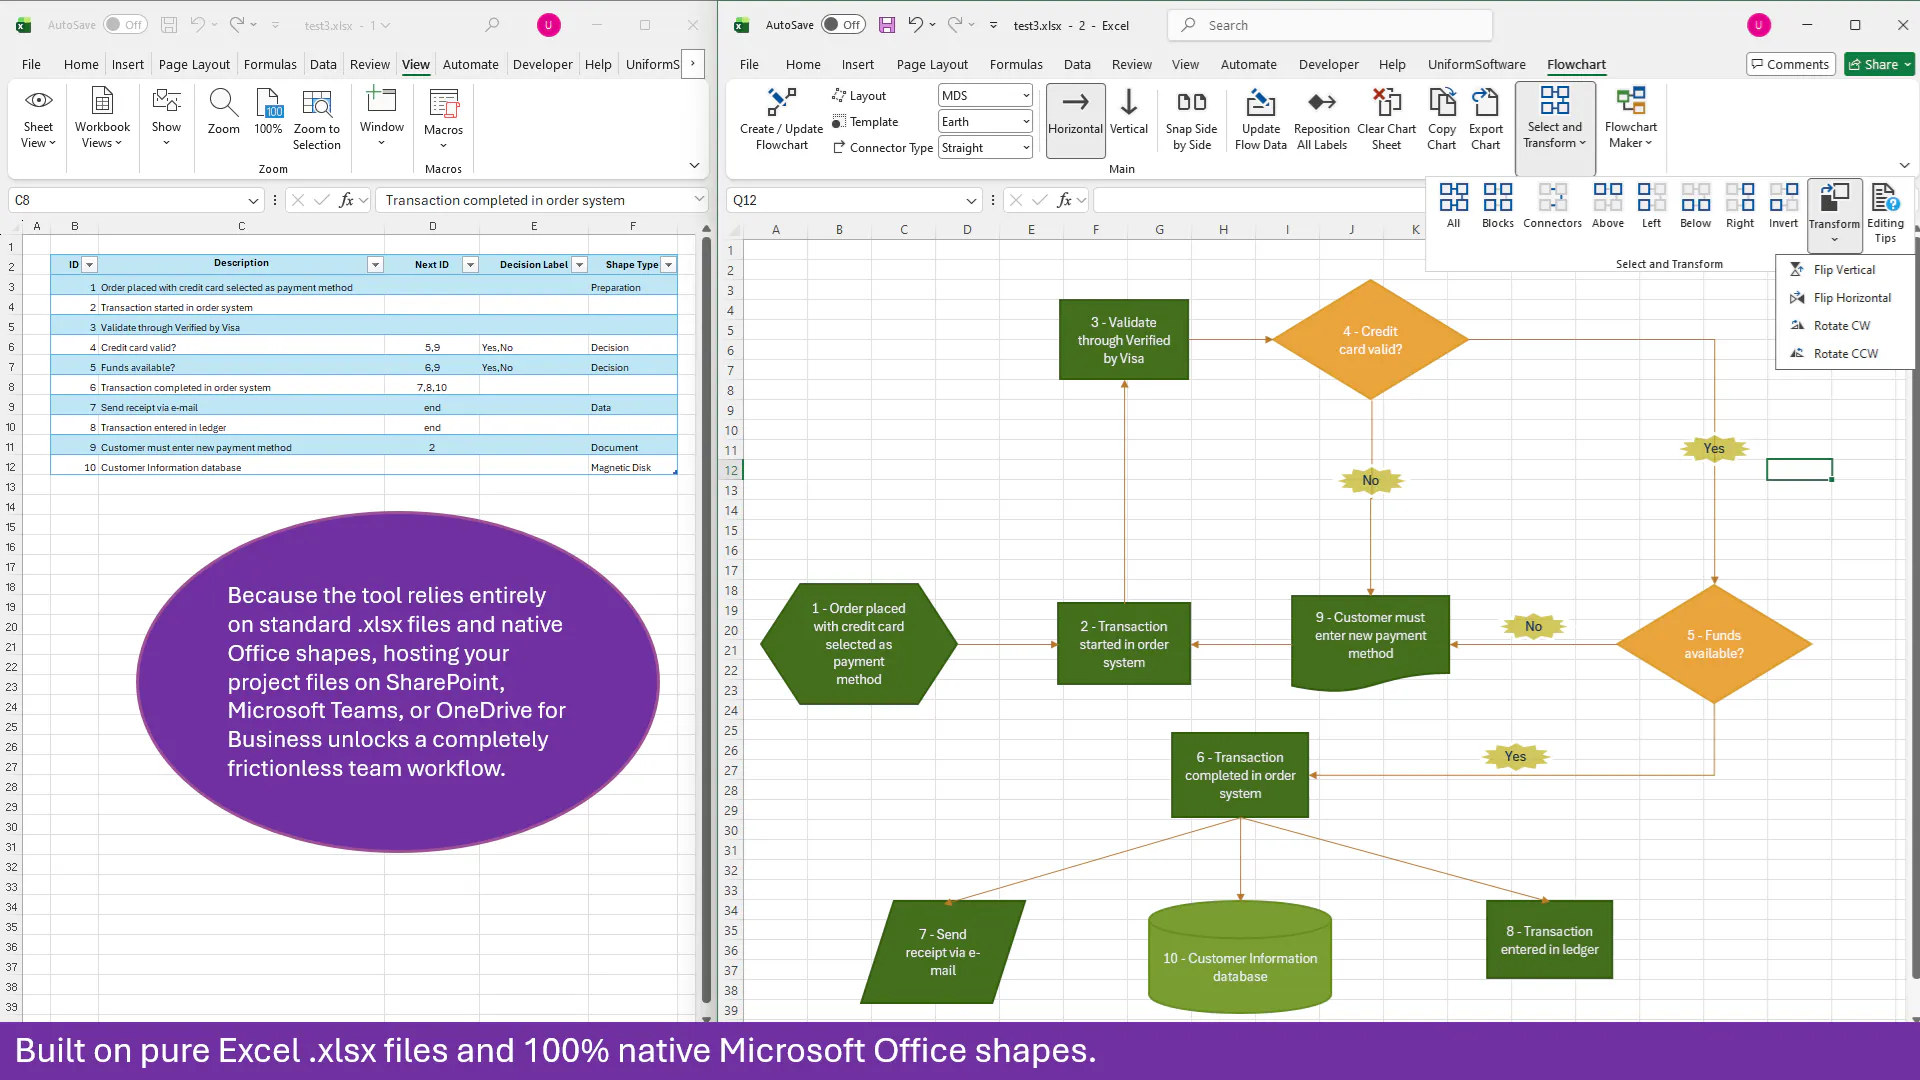Image resolution: width=1920 pixels, height=1080 pixels.
Task: Expand formula bar in left window
Action: [699, 200]
